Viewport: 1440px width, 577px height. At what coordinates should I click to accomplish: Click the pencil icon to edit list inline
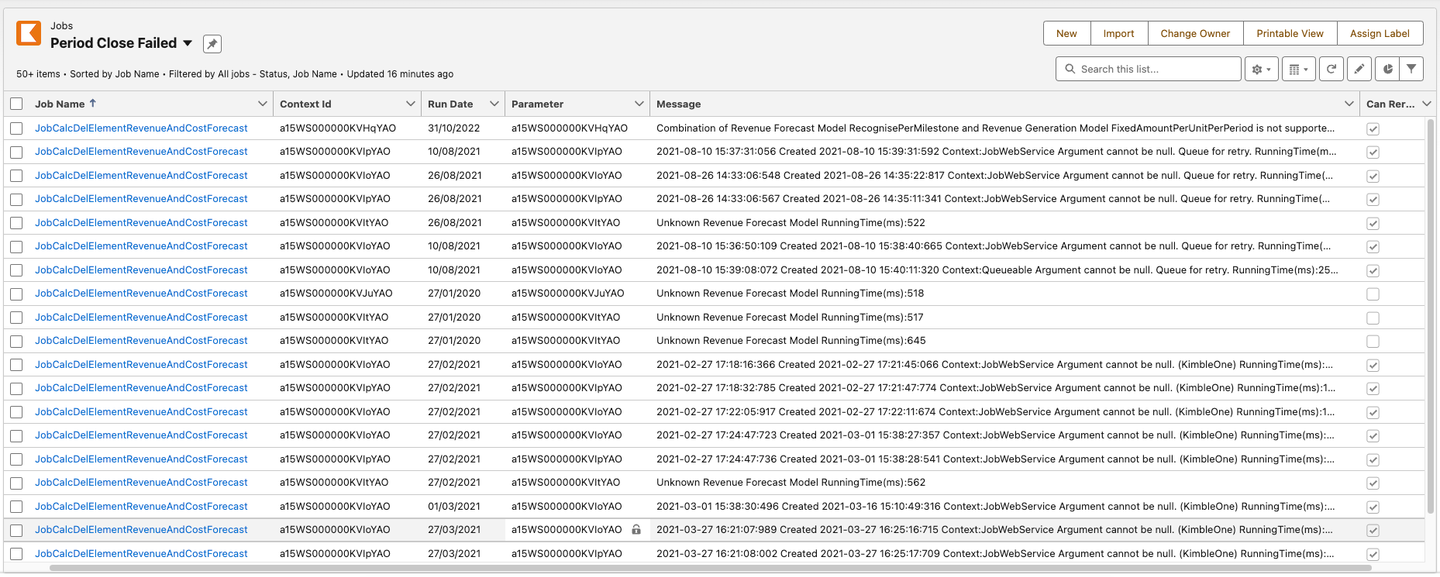click(1358, 69)
